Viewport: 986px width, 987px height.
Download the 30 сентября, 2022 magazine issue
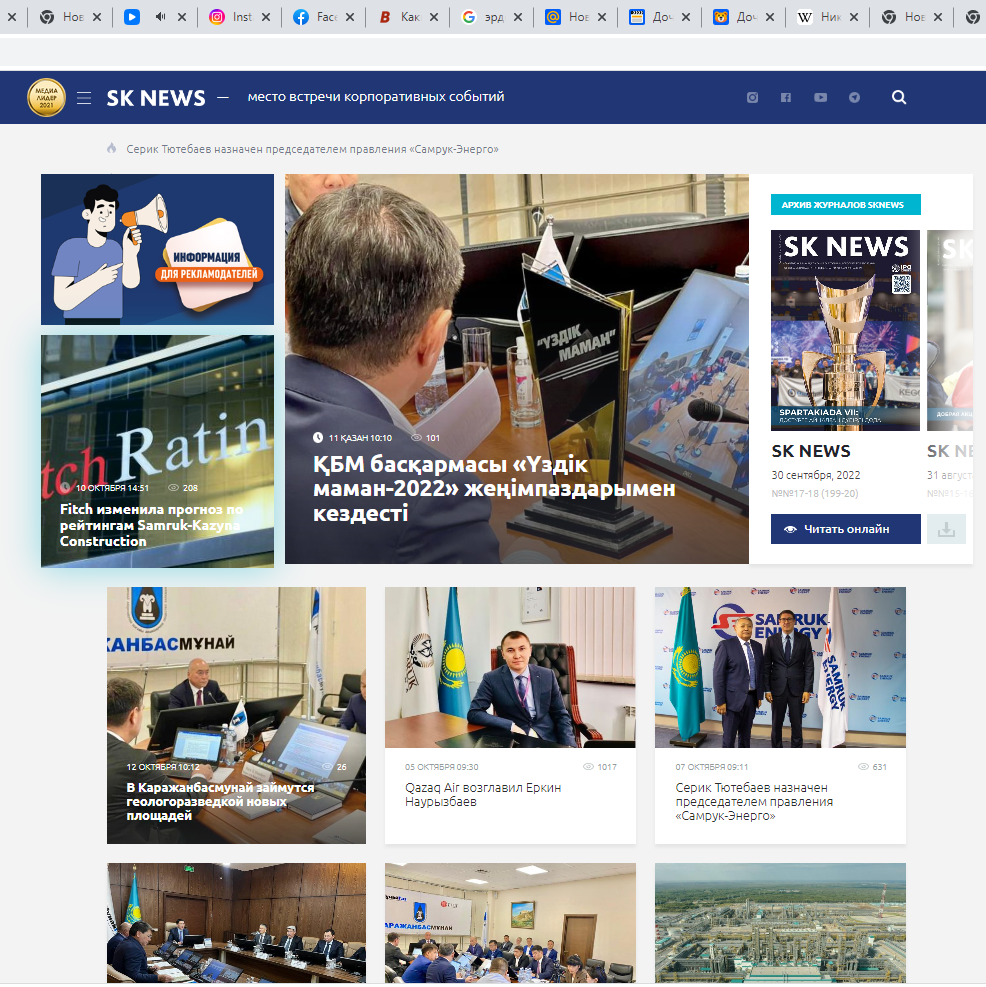pyautogui.click(x=946, y=529)
